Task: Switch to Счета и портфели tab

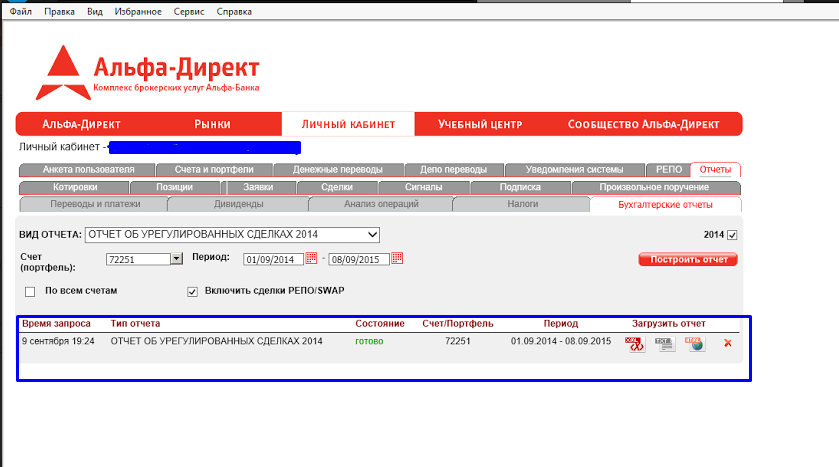Action: [214, 170]
